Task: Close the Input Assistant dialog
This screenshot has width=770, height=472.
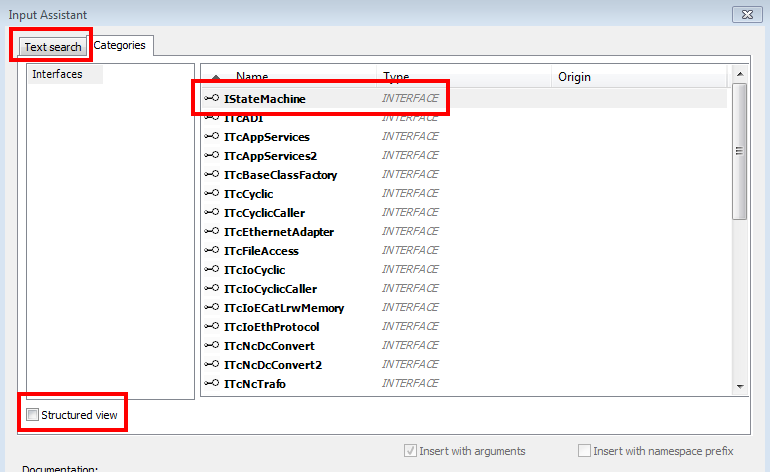Action: 747,15
